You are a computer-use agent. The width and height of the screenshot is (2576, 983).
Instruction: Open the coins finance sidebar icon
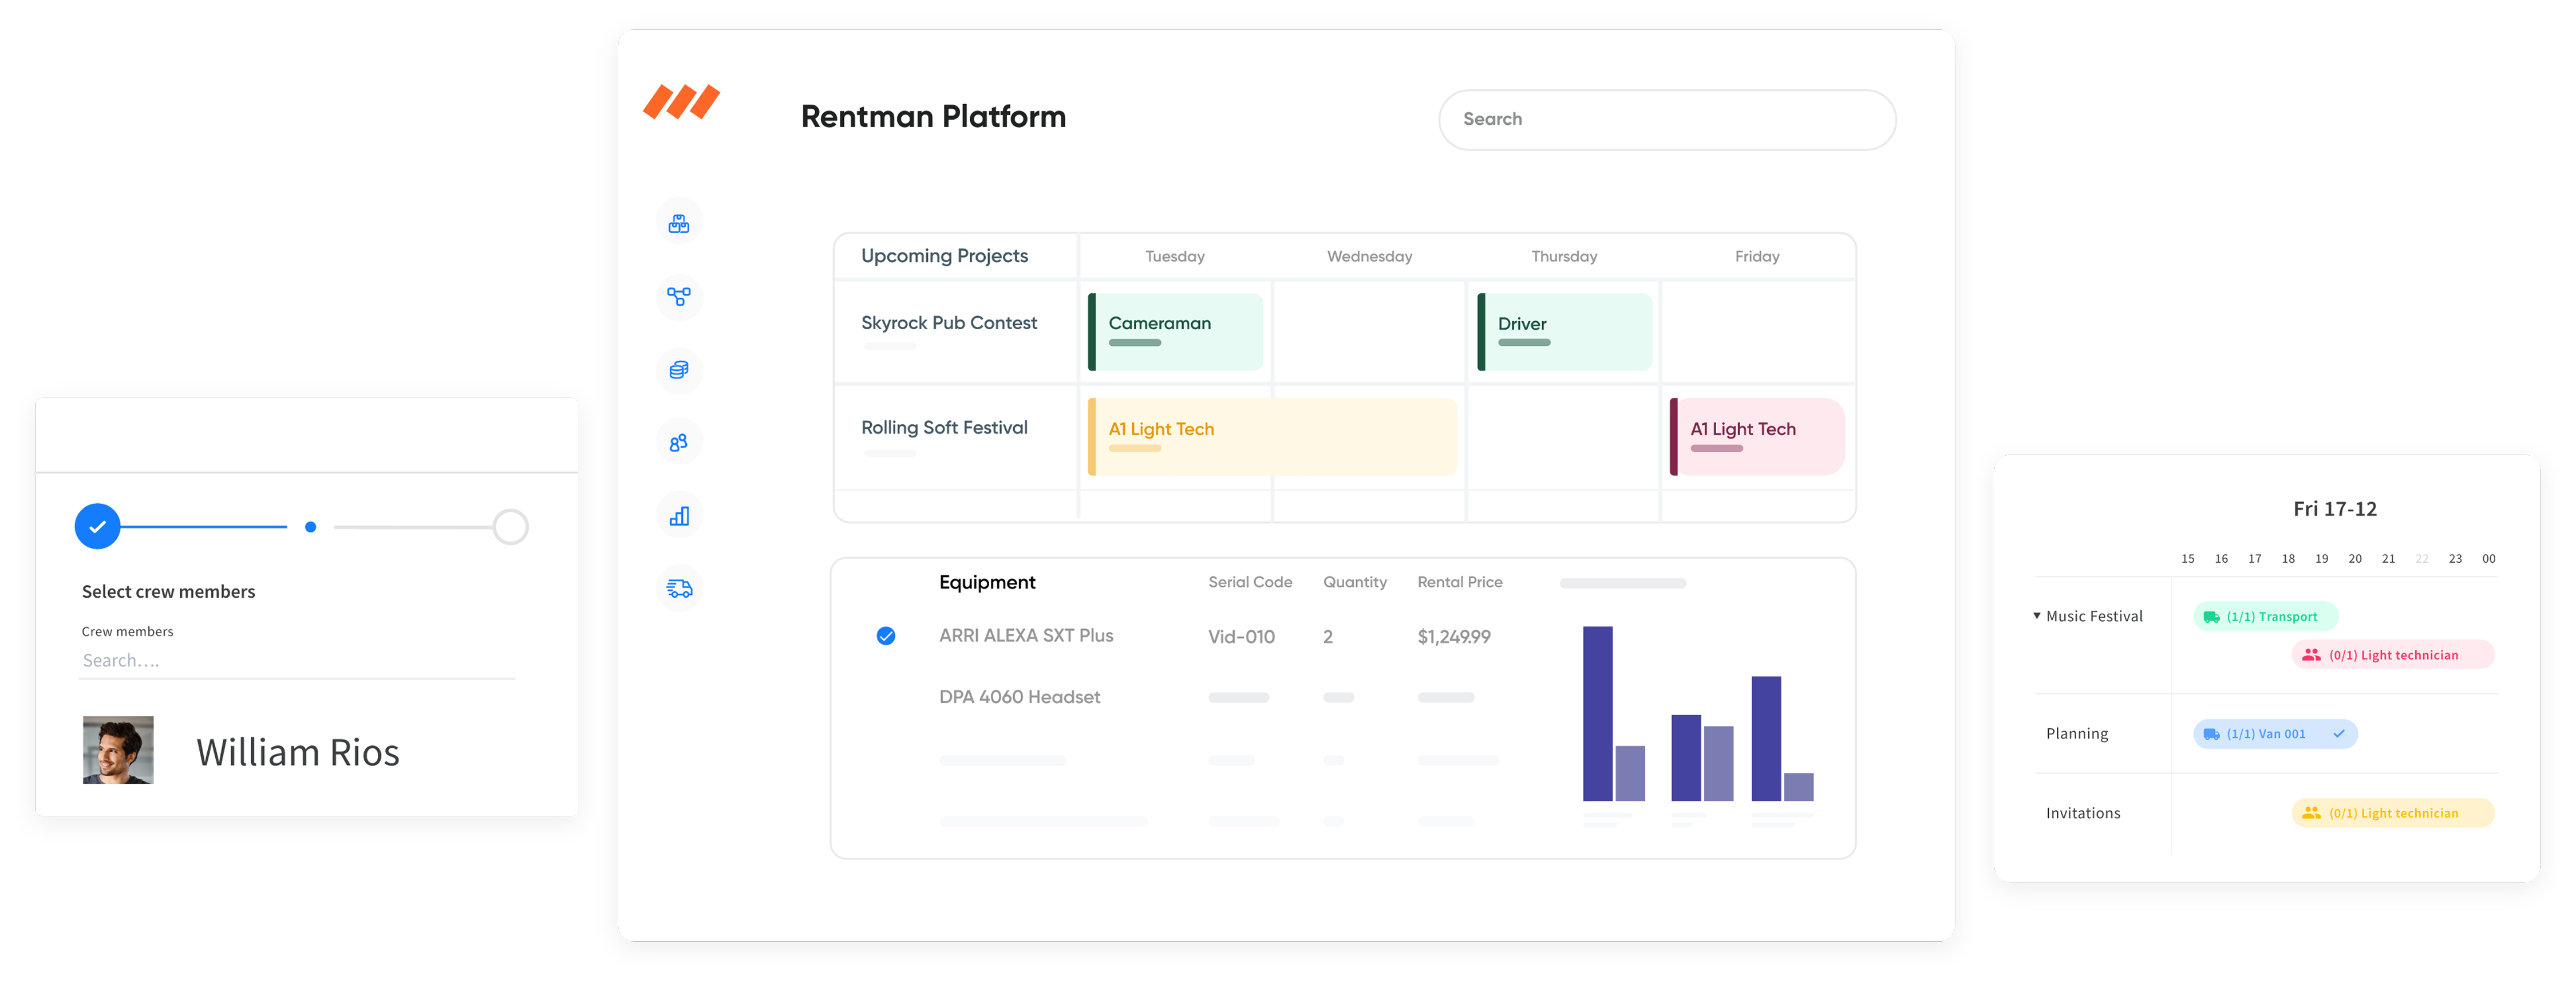point(679,370)
